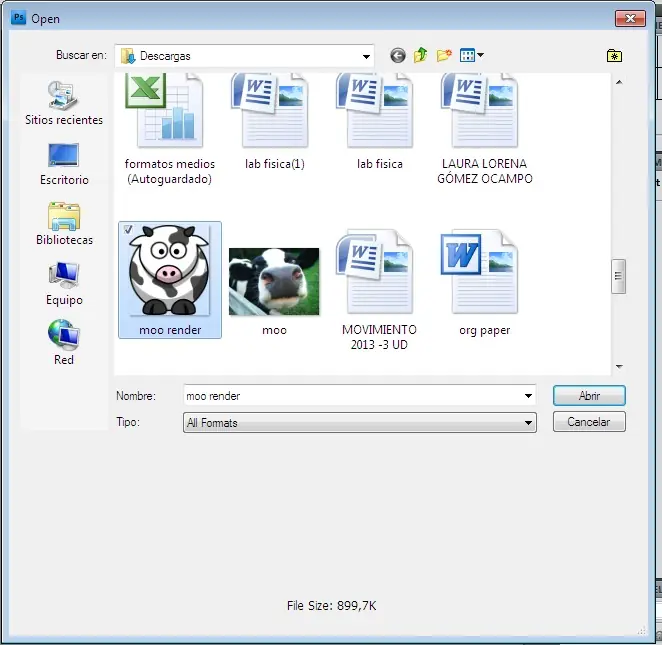Click the scrollbar down arrow
This screenshot has width=662, height=645.
tap(619, 366)
